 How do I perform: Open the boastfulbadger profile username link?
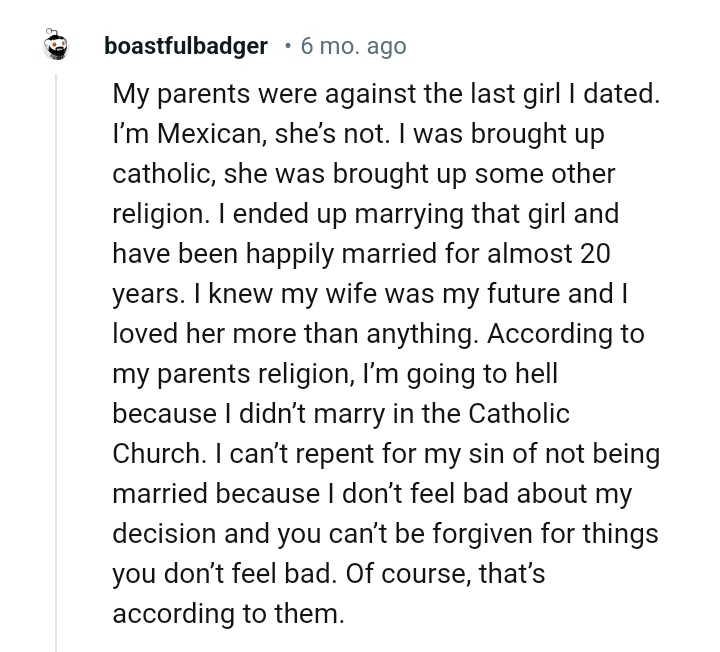[x=186, y=46]
